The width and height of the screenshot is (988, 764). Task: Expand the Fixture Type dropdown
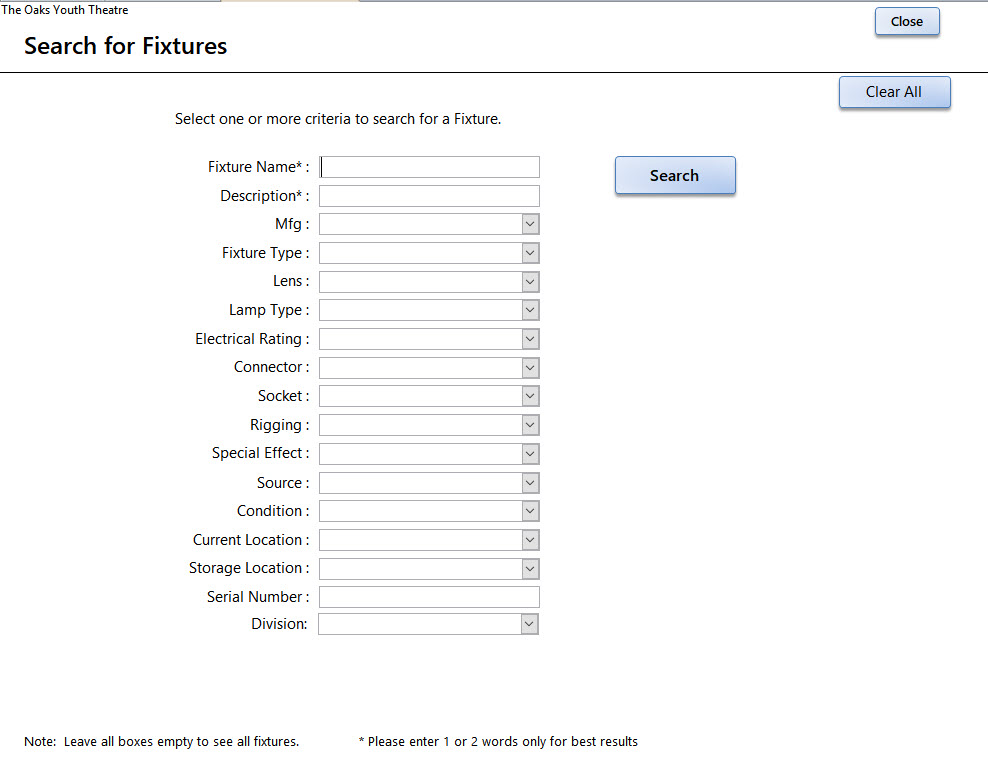[x=530, y=253]
